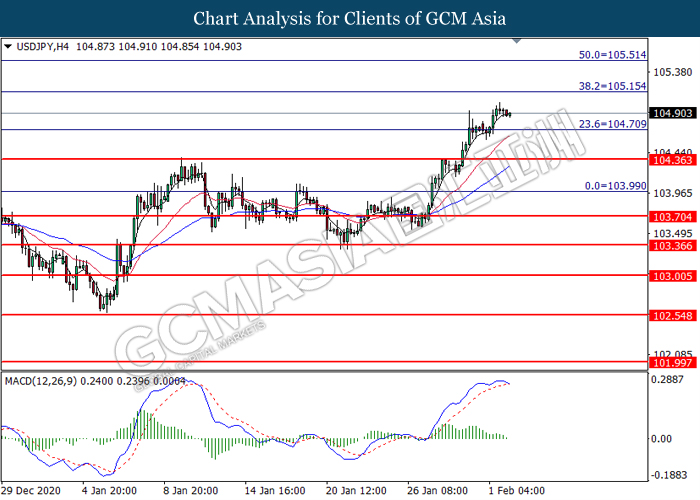Screen dimensions: 700x500
Task: Click the MACD scale value -0.1883
Action: (x=669, y=475)
